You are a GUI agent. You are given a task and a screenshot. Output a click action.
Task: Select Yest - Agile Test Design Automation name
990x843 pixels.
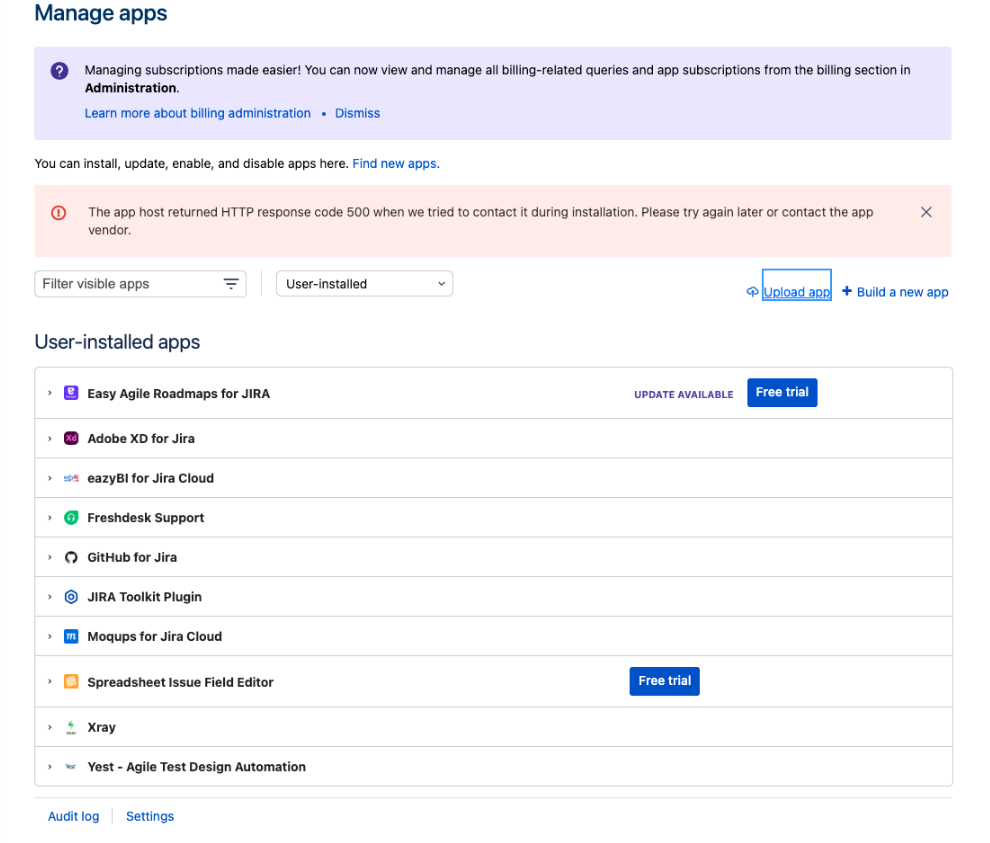point(196,767)
